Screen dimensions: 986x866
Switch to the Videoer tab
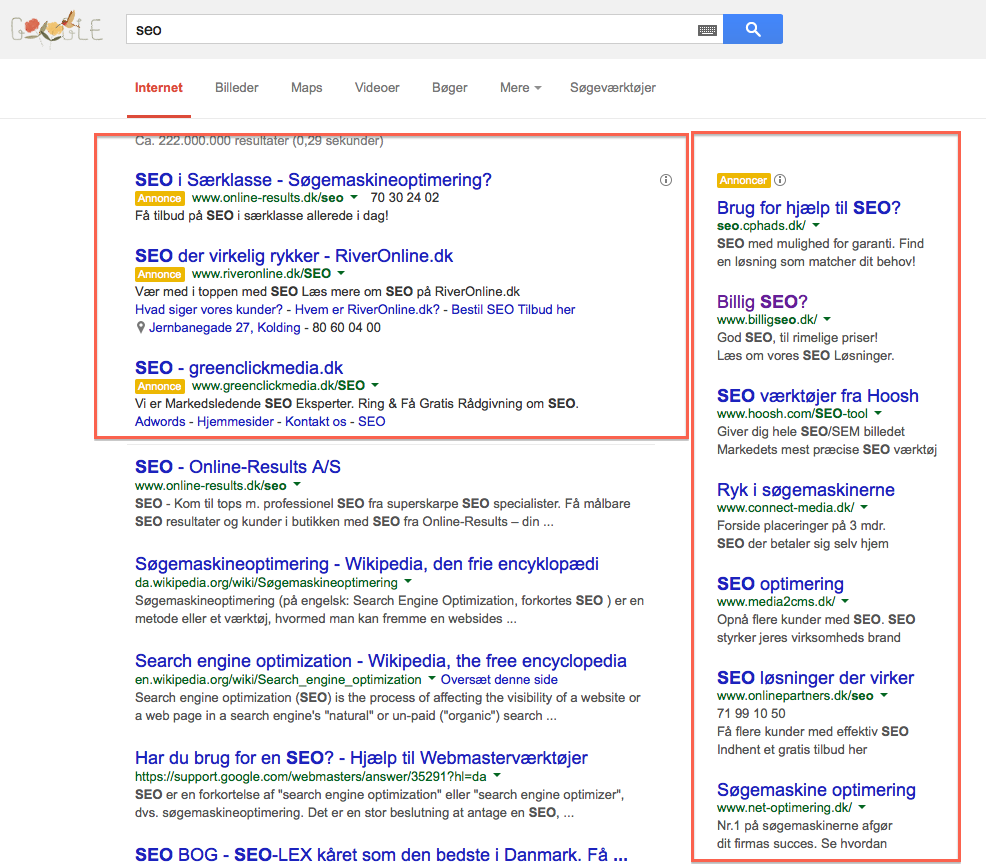click(x=377, y=87)
